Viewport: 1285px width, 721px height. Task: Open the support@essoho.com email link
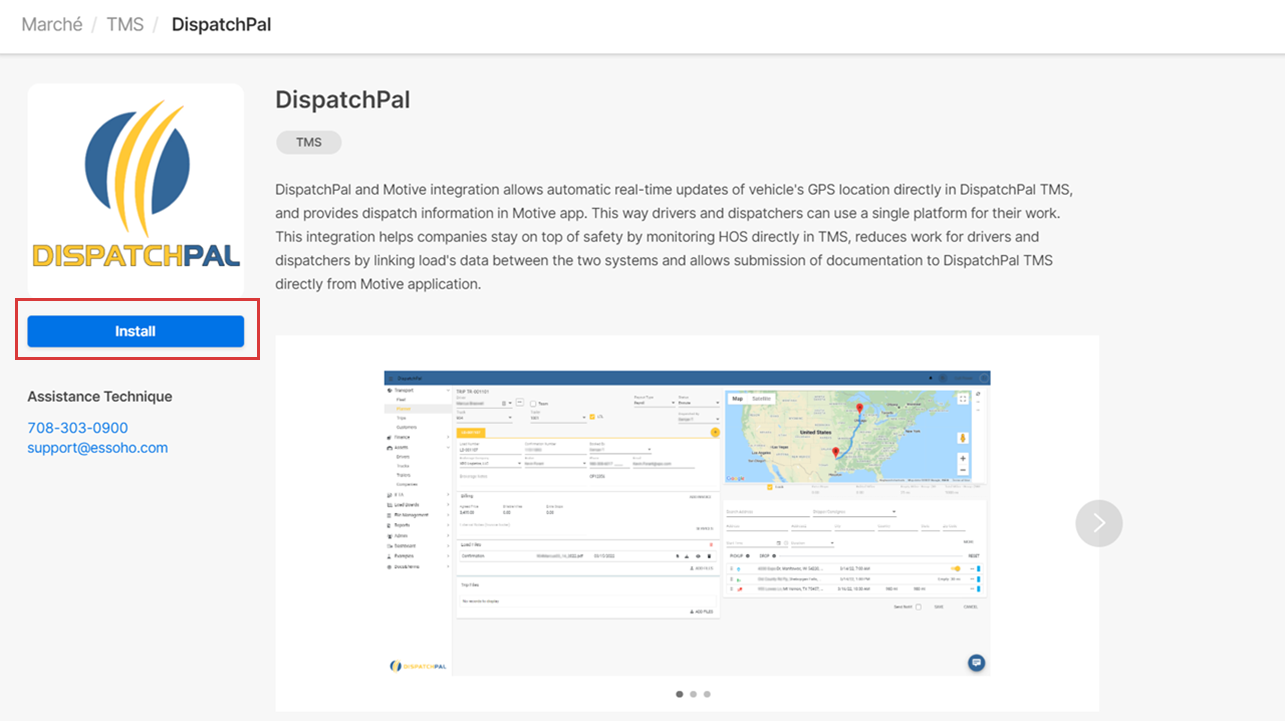[x=97, y=447]
